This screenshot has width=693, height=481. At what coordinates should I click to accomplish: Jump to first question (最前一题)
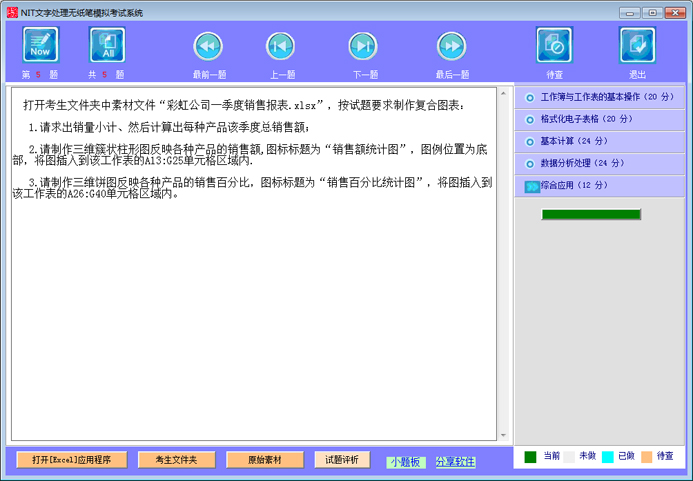pyautogui.click(x=208, y=46)
